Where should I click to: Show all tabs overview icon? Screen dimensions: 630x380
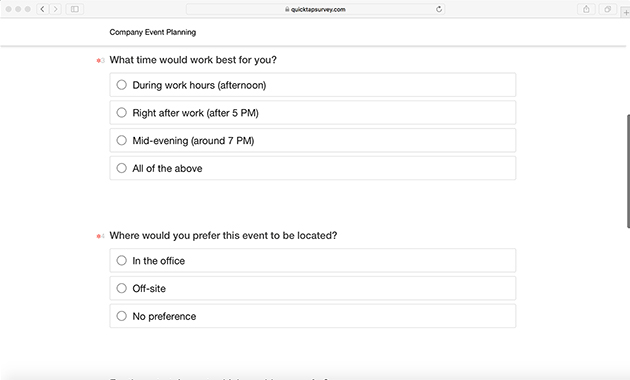[608, 9]
